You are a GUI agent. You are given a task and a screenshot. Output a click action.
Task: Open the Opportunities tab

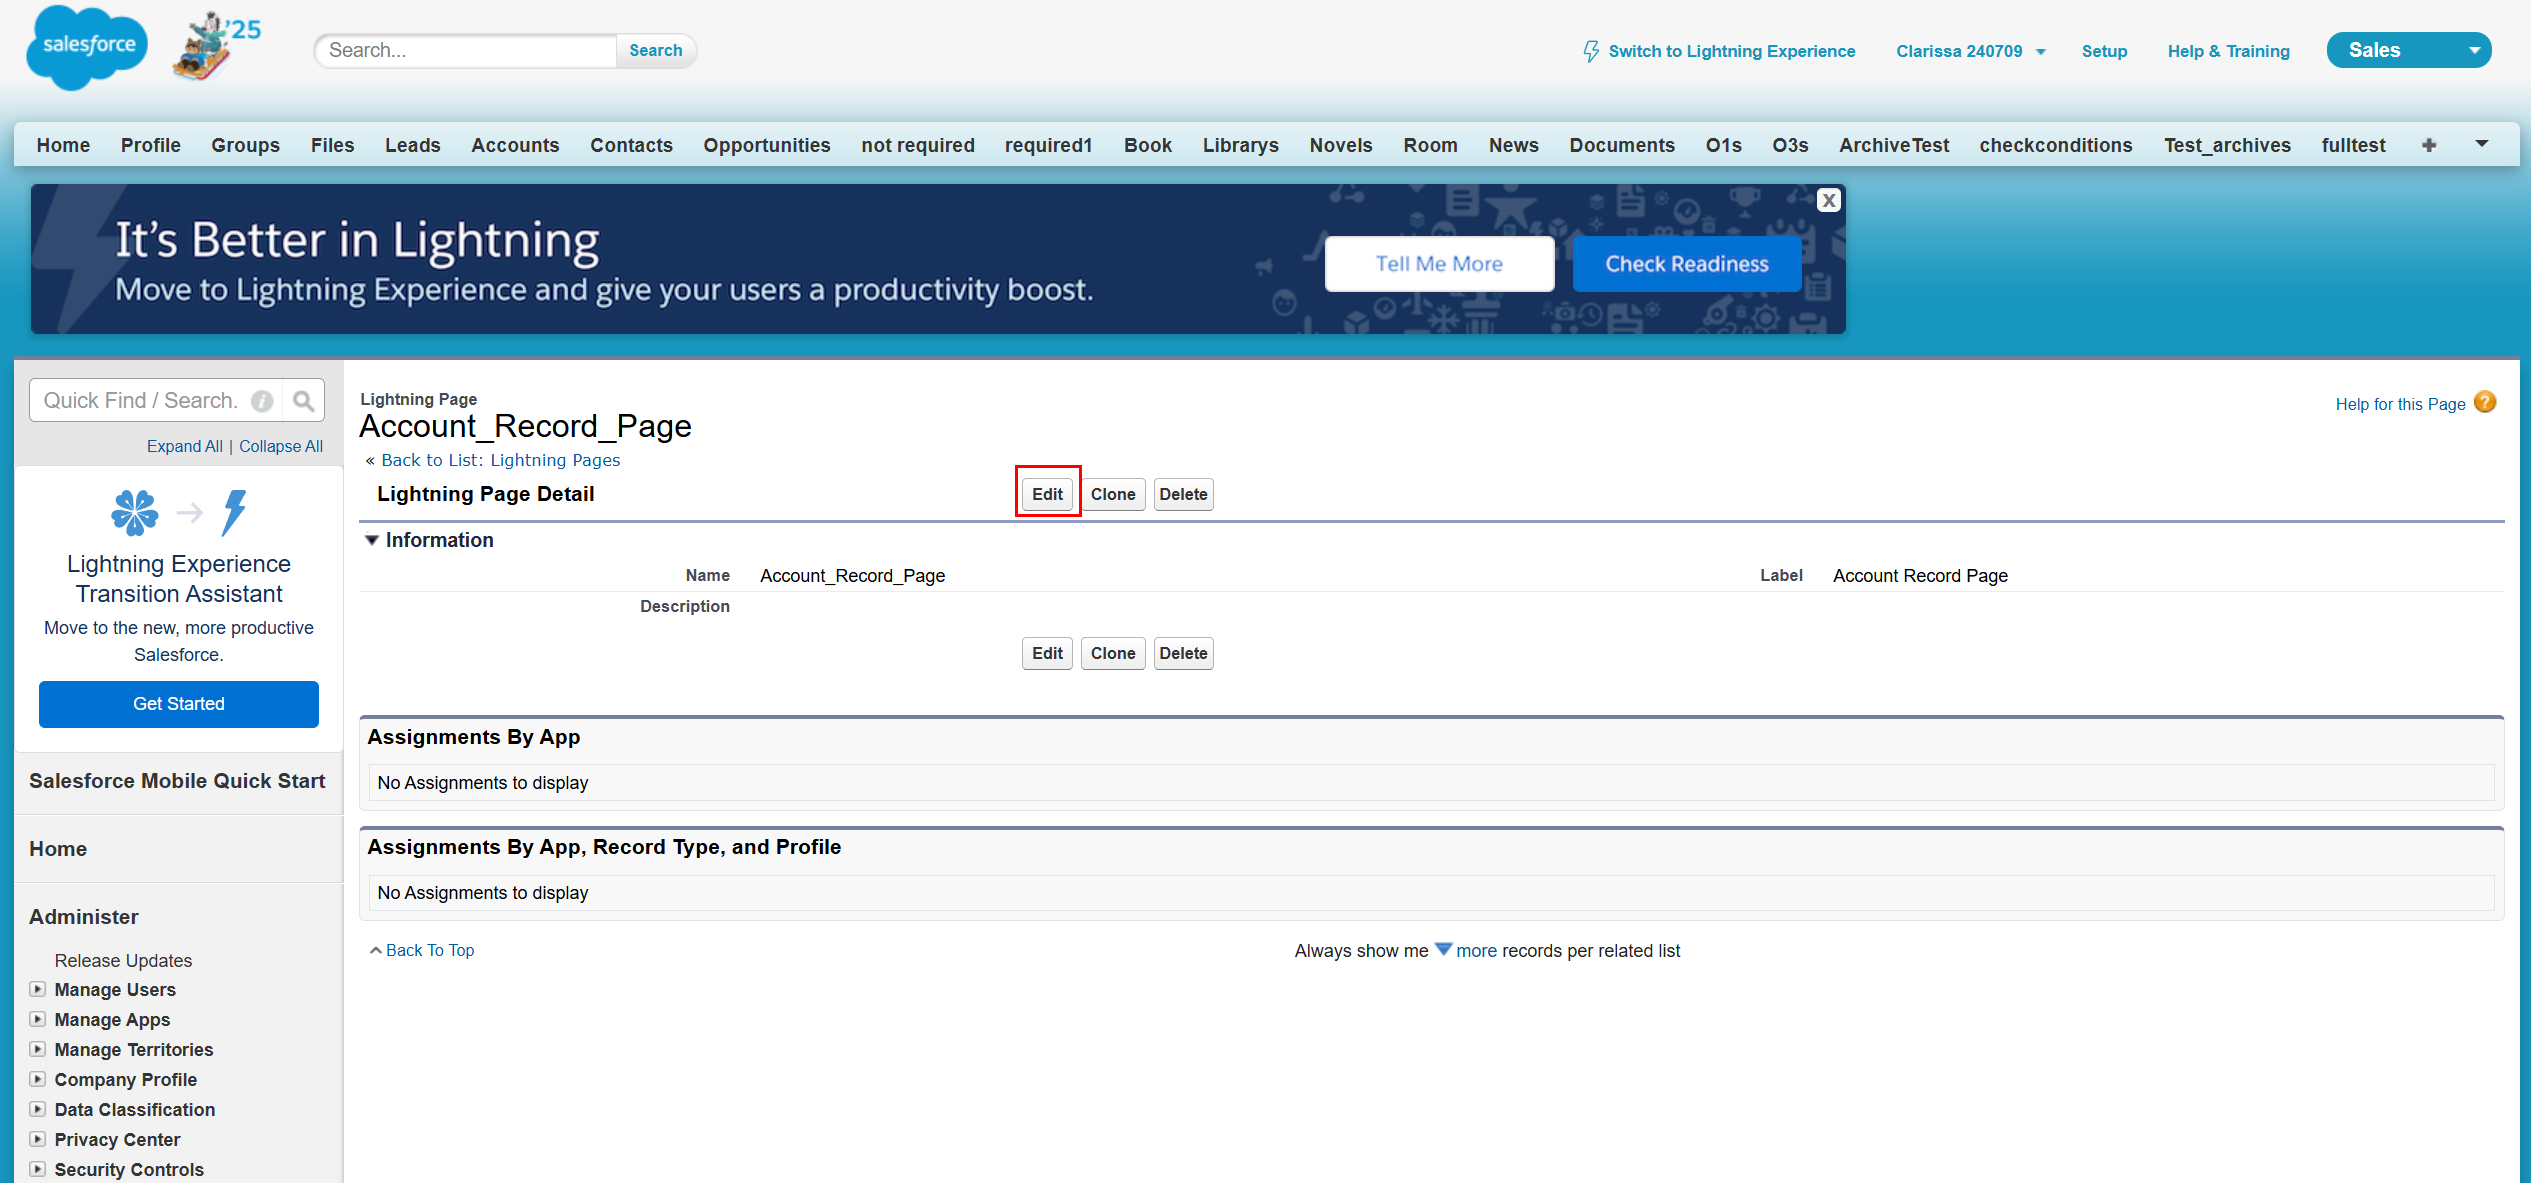click(x=766, y=145)
